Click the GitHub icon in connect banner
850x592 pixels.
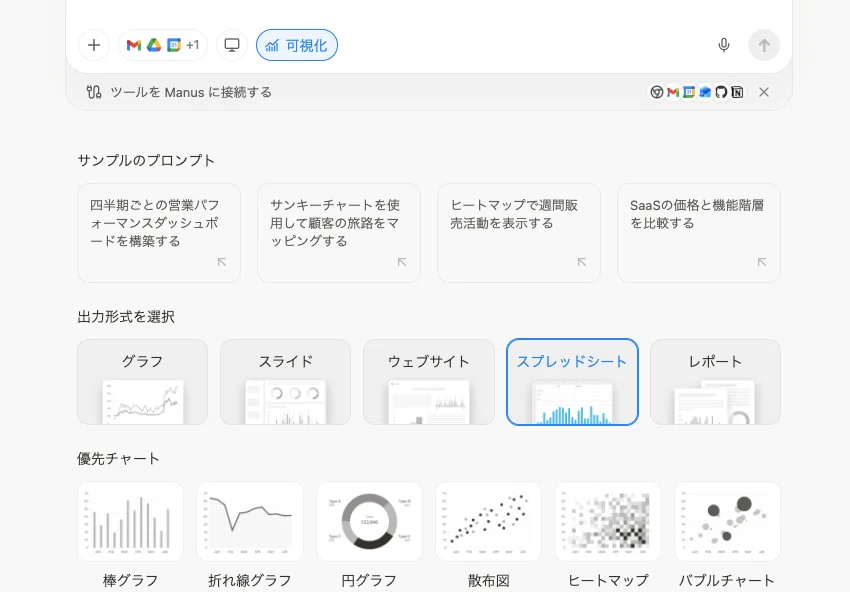(721, 92)
